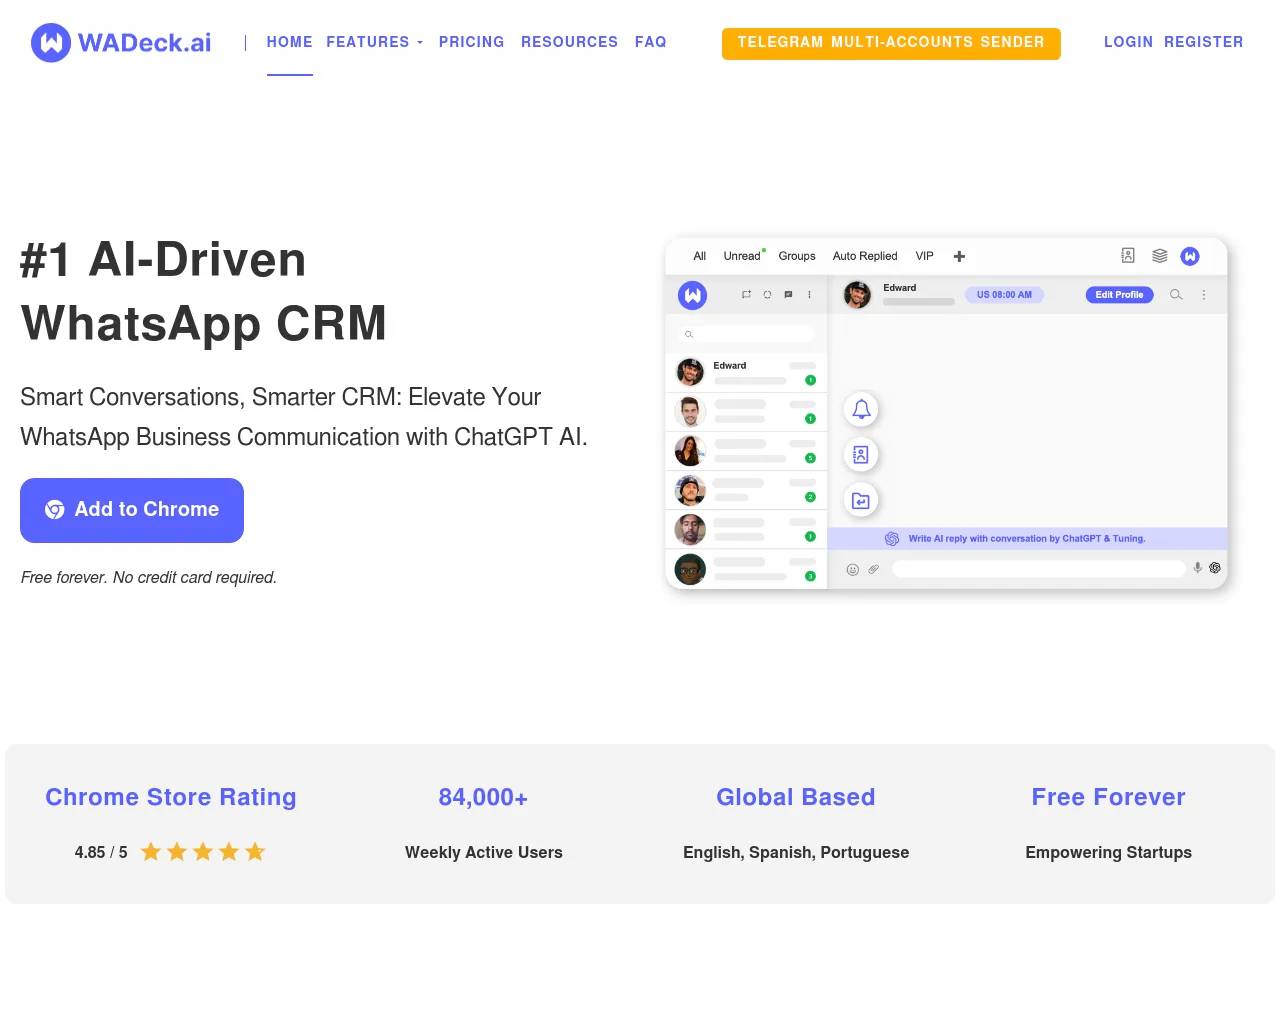Click the communities icon above chat list
Viewport: 1280px width, 1024px height.
tap(746, 295)
